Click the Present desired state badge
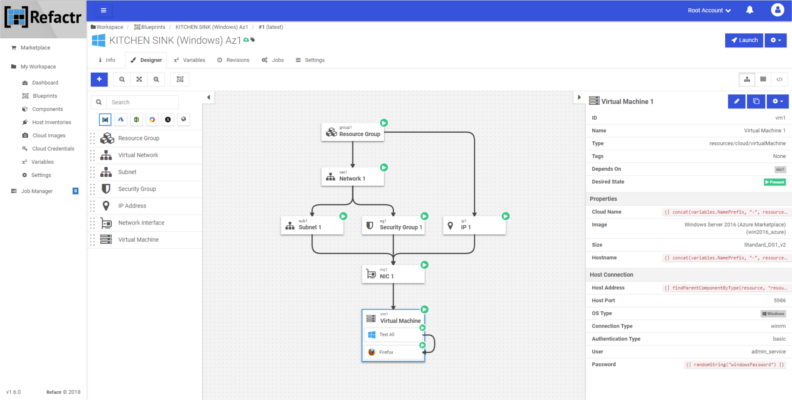 pyautogui.click(x=775, y=182)
